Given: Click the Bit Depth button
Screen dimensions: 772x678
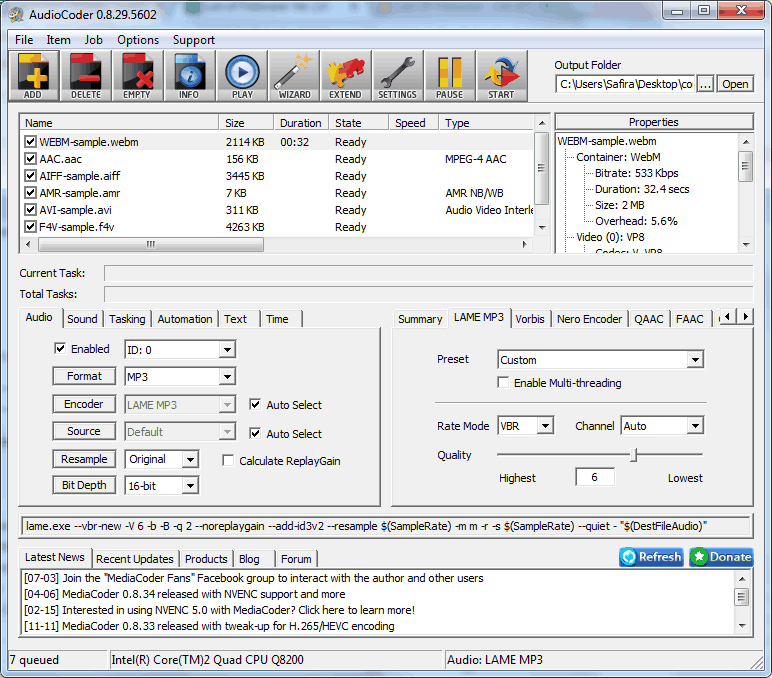Looking at the screenshot, I should 84,485.
